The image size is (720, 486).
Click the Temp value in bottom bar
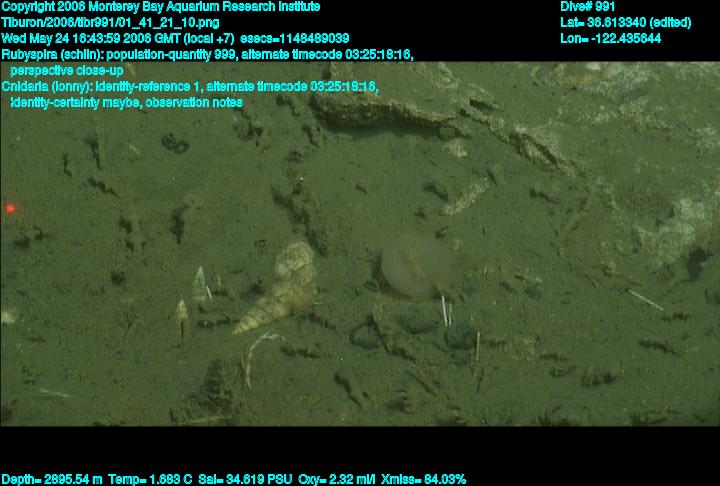pyautogui.click(x=141, y=479)
